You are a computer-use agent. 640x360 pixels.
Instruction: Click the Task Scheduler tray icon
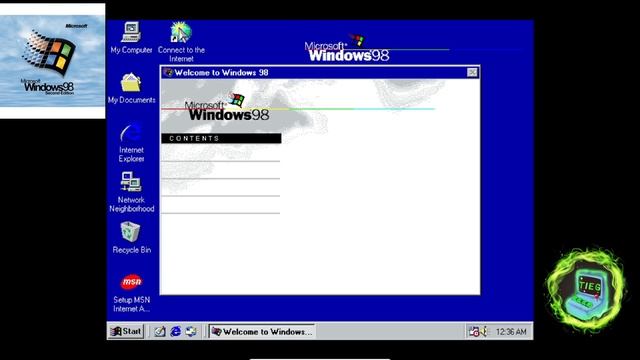point(474,331)
